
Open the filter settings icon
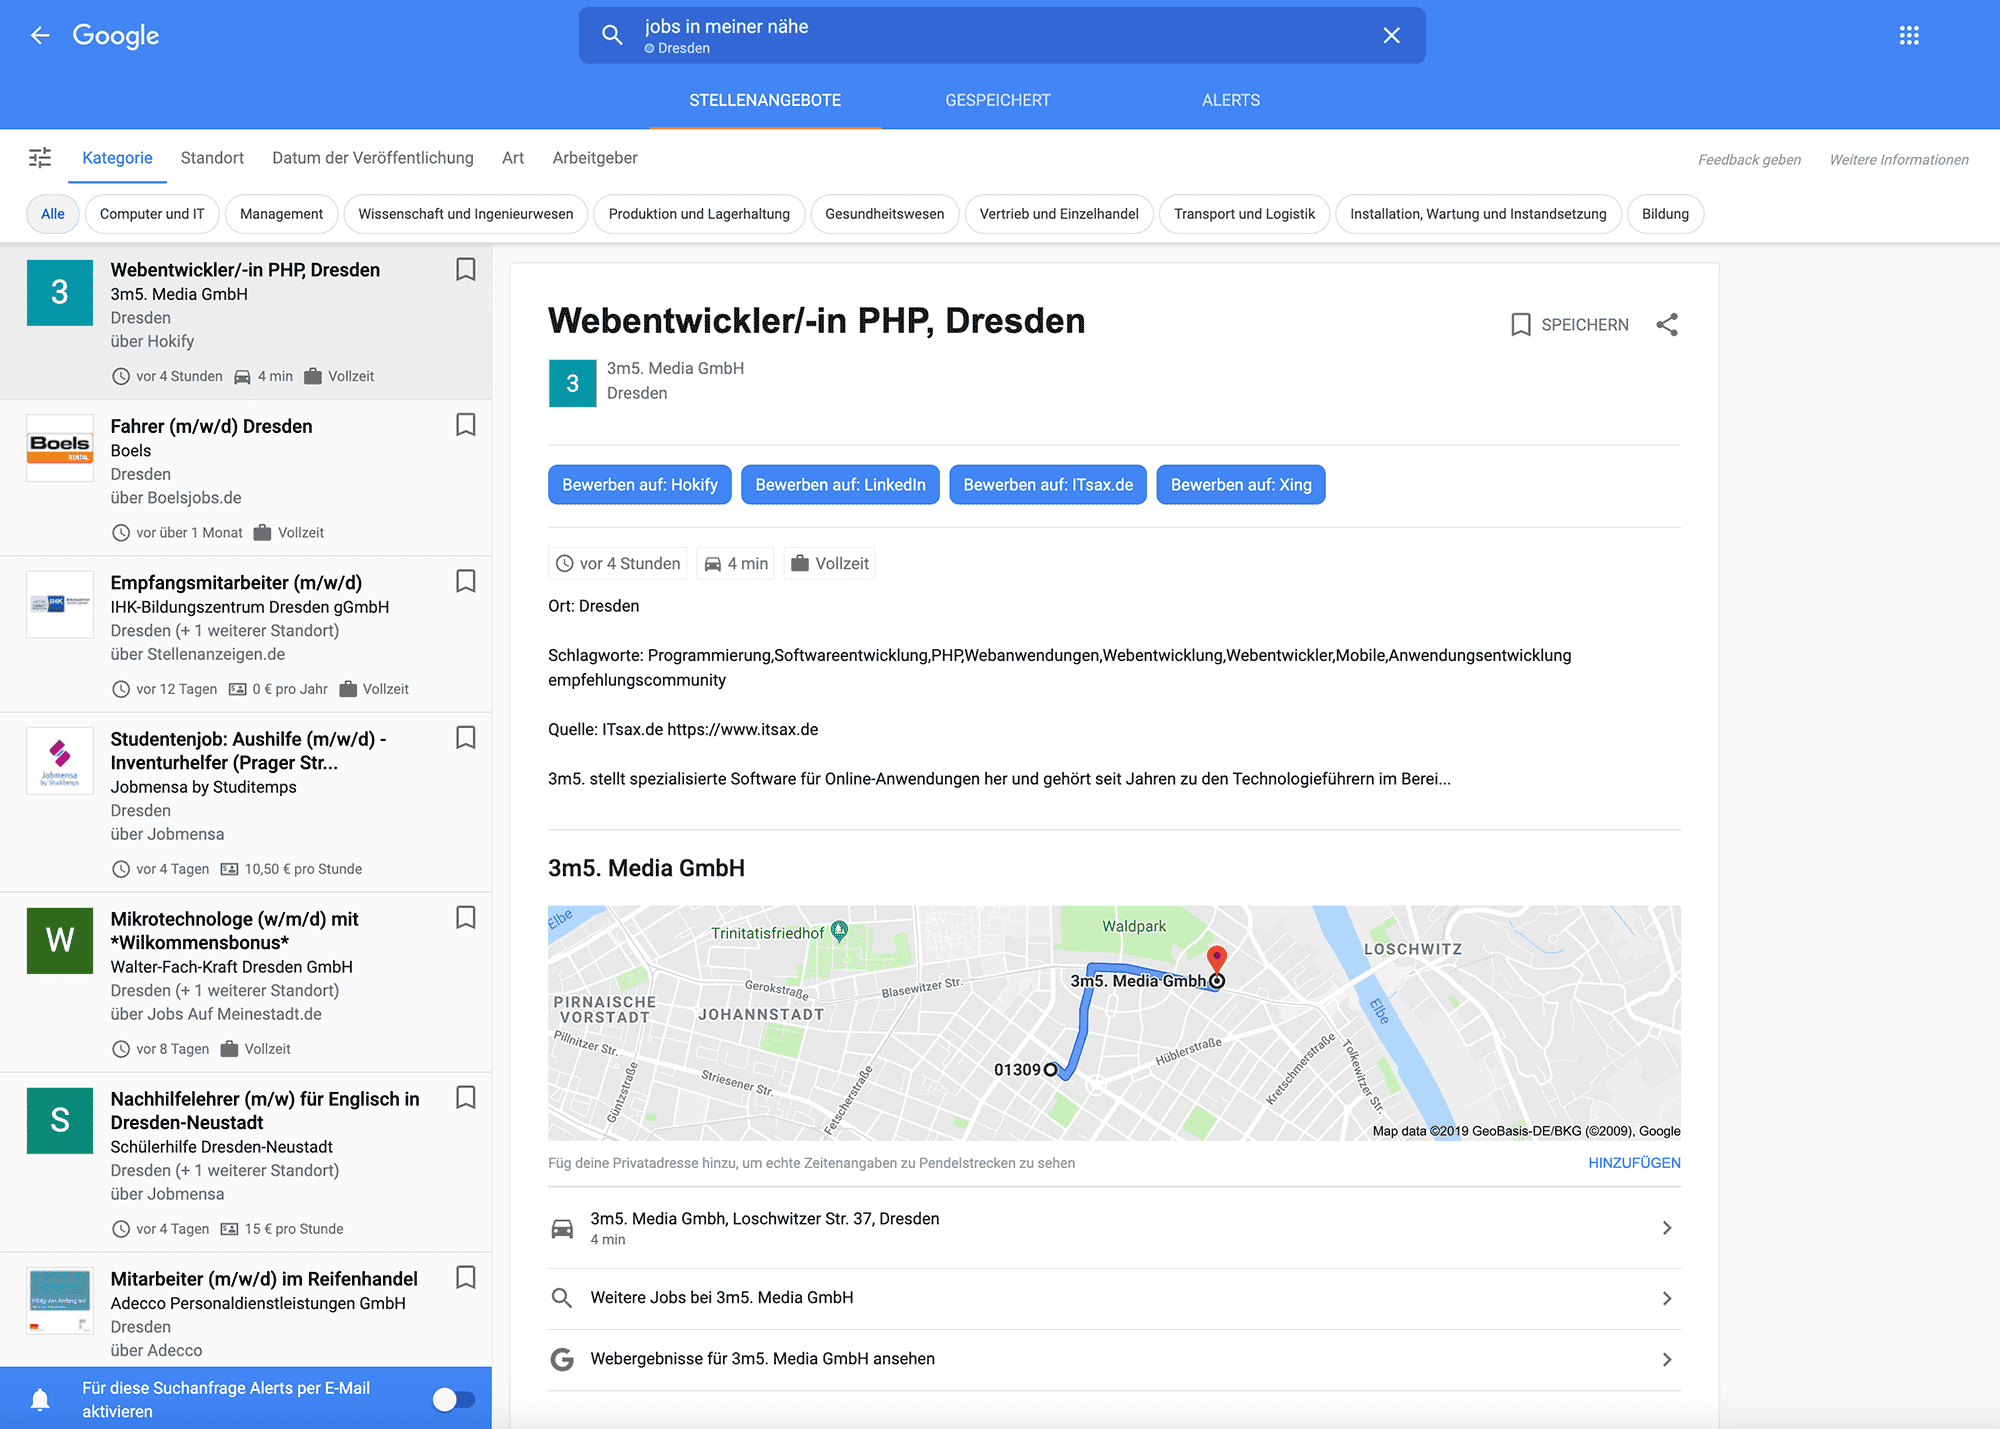(x=40, y=158)
